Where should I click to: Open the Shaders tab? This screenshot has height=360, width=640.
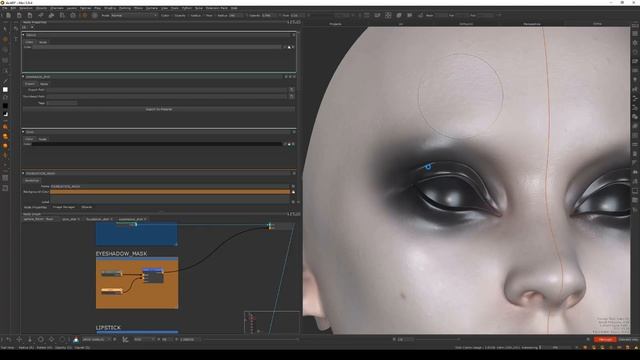[87, 207]
